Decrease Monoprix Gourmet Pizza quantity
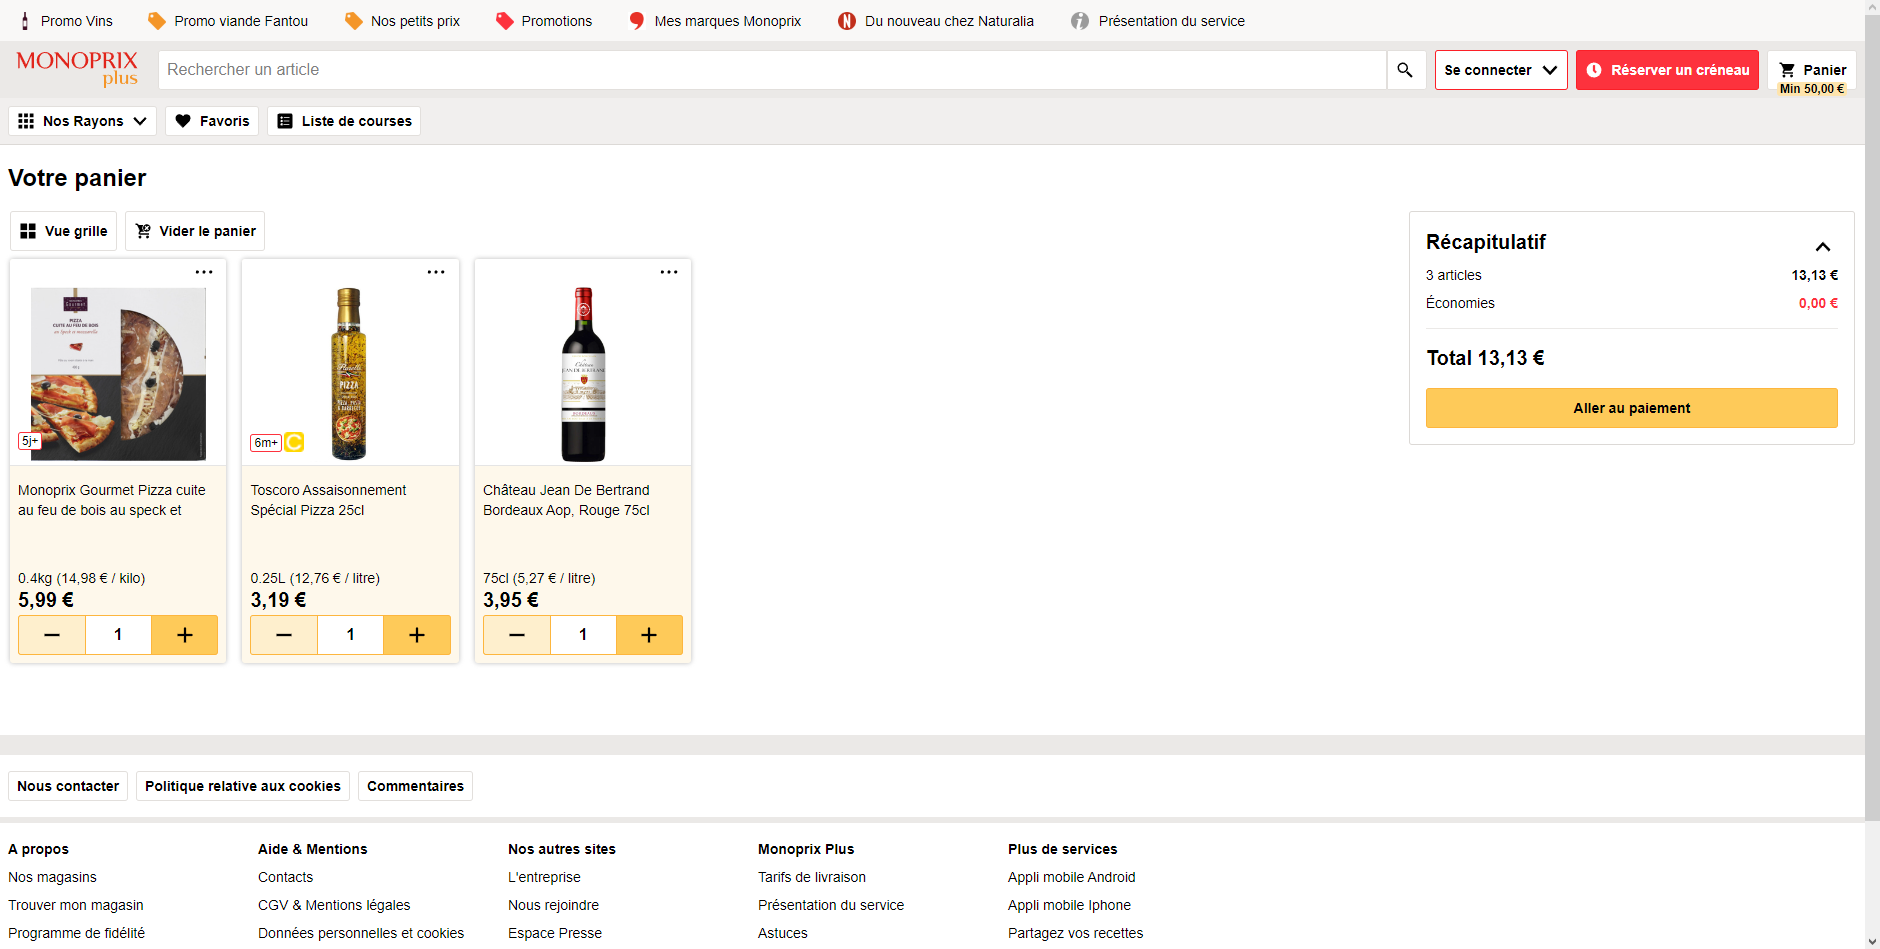The image size is (1880, 949). [x=52, y=635]
